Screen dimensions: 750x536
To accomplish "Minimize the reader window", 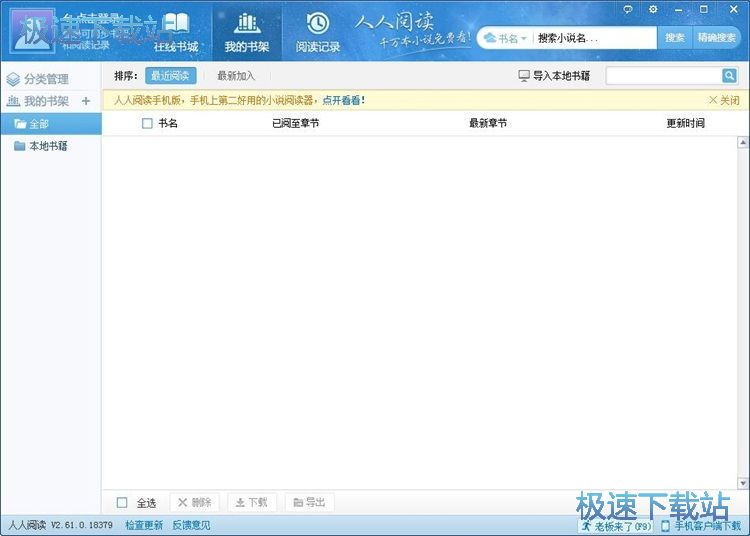I will coord(678,10).
